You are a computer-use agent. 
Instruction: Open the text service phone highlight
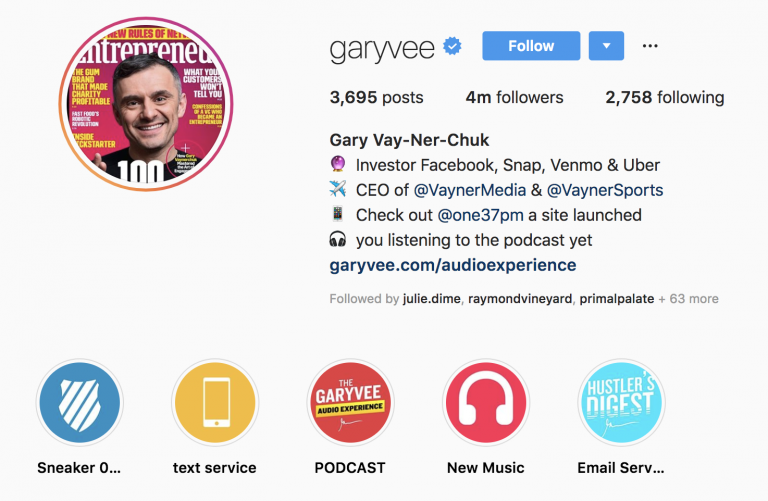click(215, 403)
